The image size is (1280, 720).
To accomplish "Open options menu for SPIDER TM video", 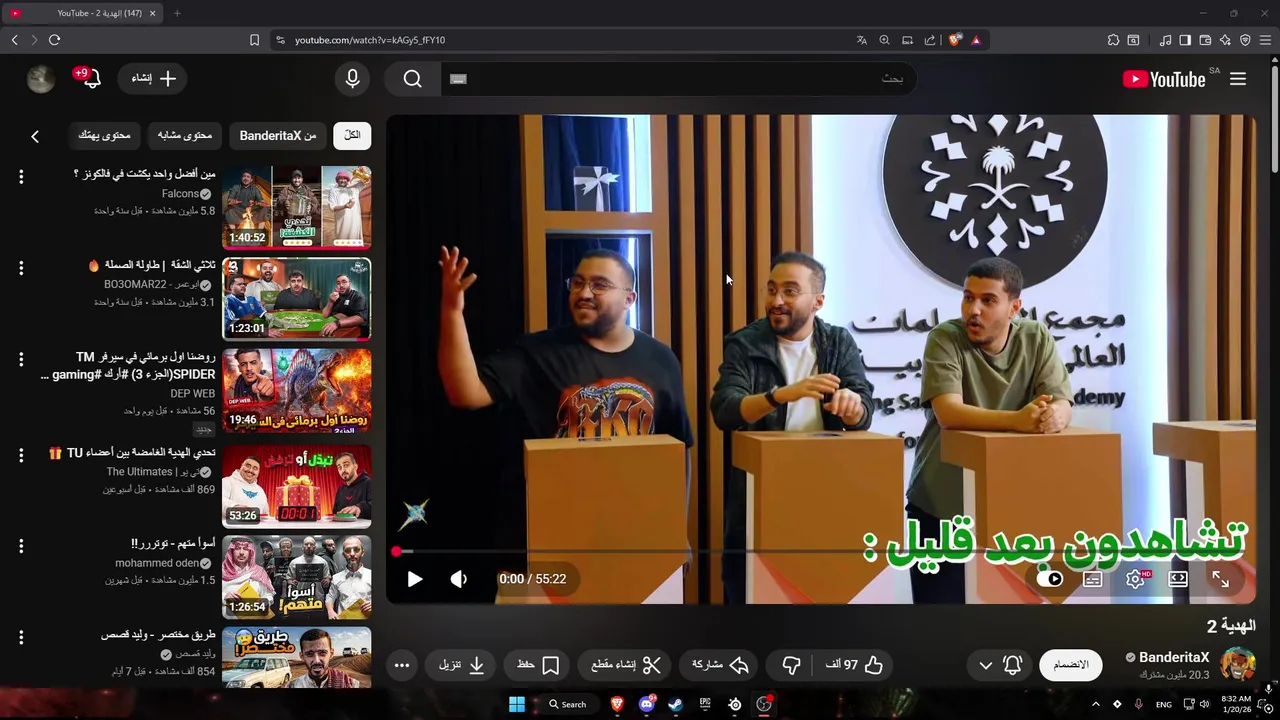I will tap(21, 359).
